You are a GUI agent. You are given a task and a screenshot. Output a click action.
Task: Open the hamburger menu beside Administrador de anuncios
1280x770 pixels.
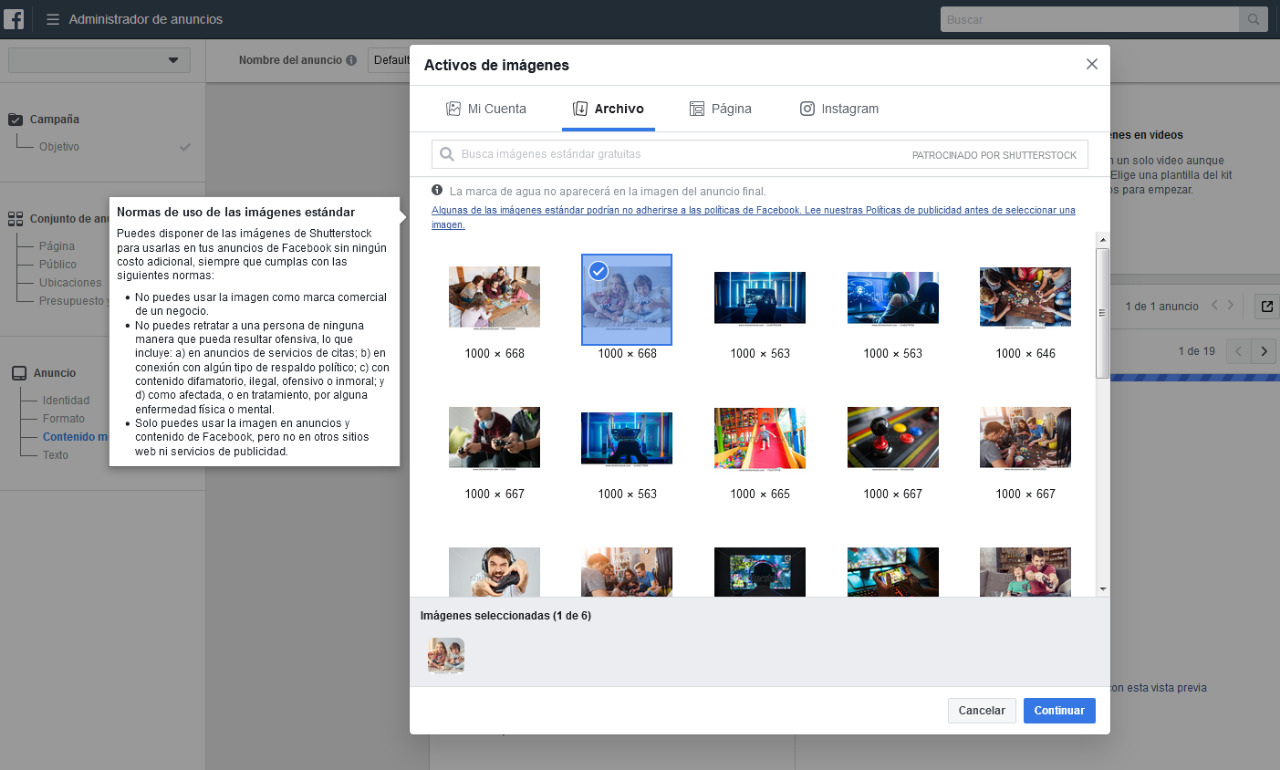[x=52, y=19]
